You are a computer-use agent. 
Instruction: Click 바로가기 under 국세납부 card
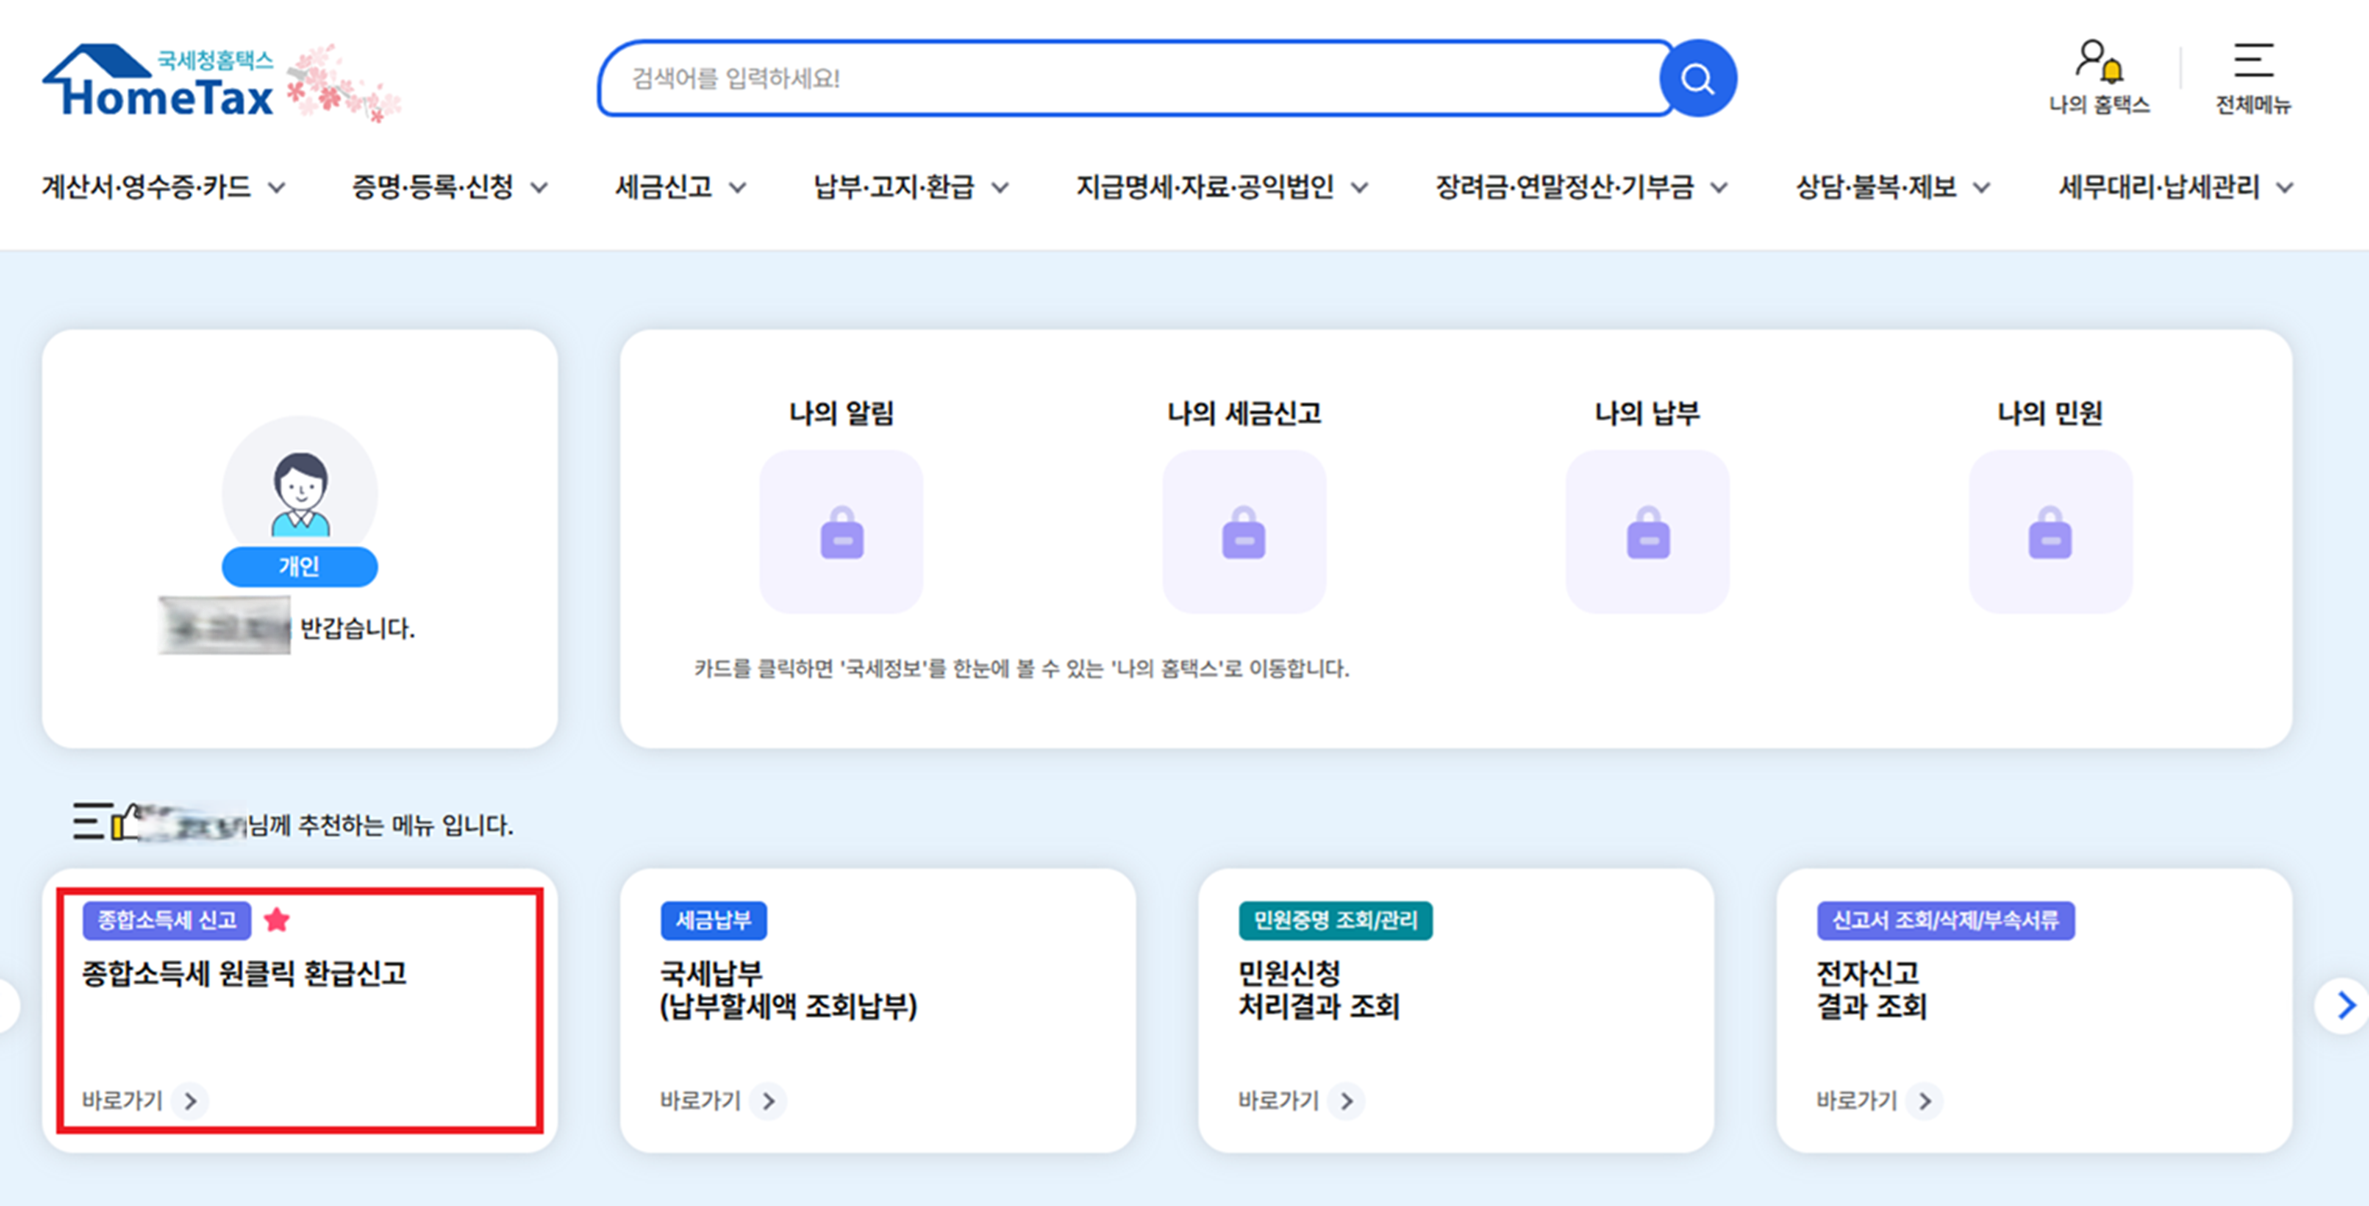[x=721, y=1100]
